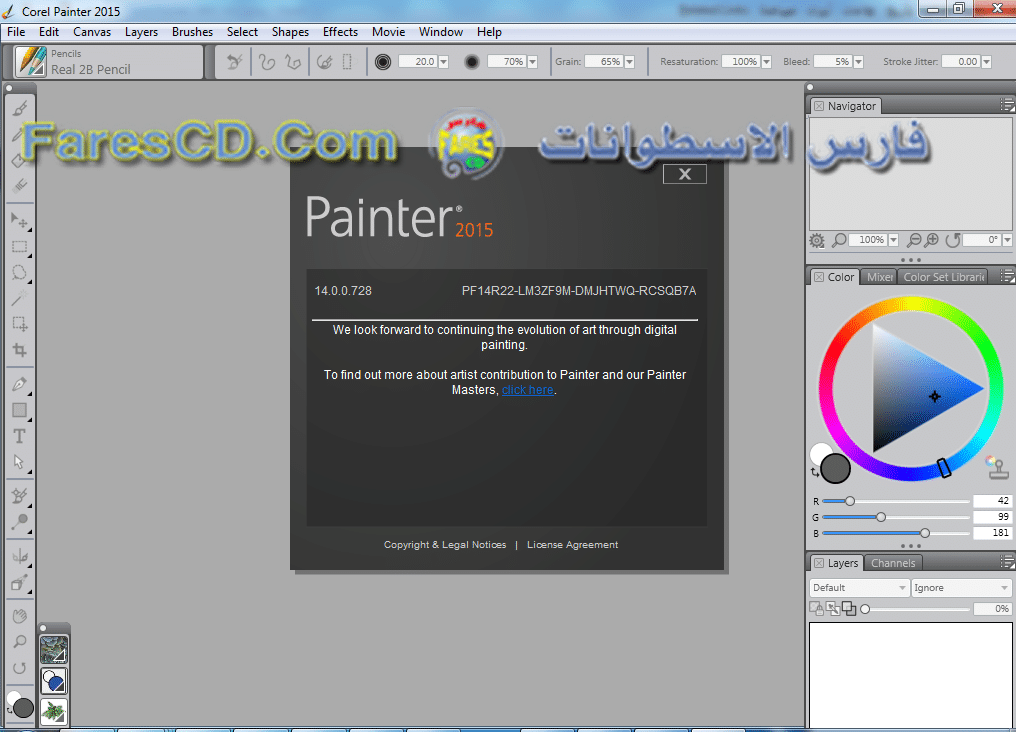Open the Resaturation 100% dropdown
The width and height of the screenshot is (1016, 732).
(x=767, y=62)
